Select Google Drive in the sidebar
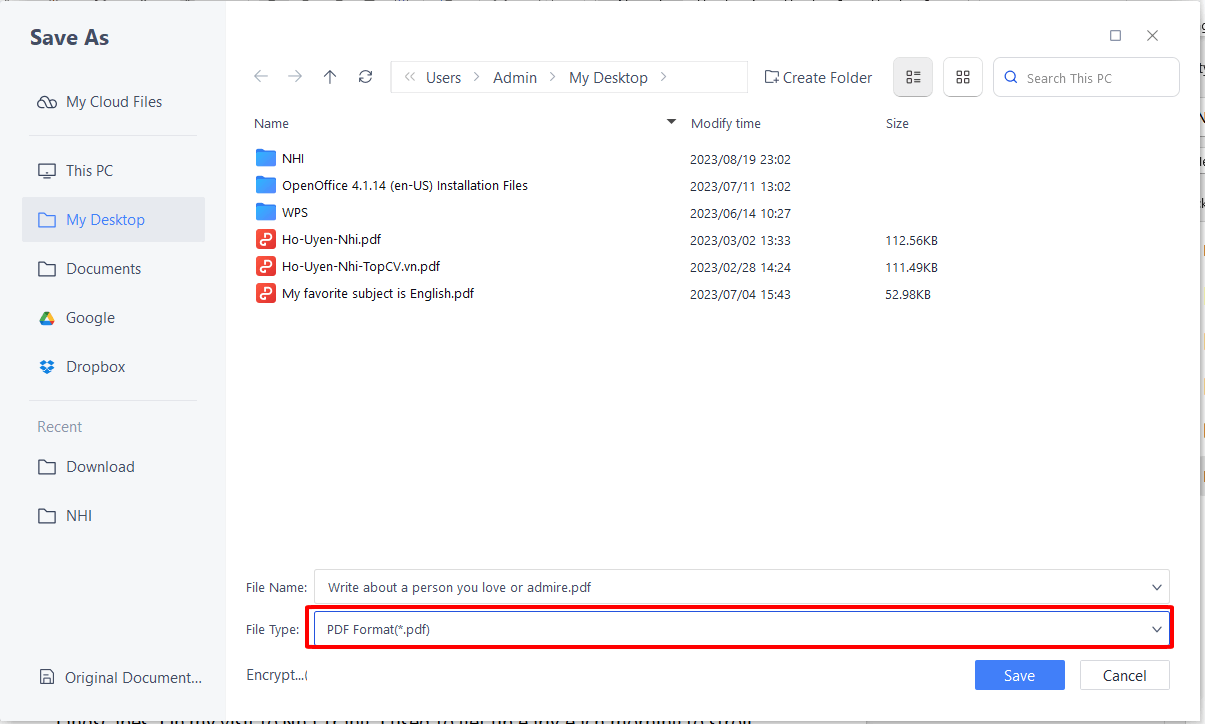 point(89,317)
